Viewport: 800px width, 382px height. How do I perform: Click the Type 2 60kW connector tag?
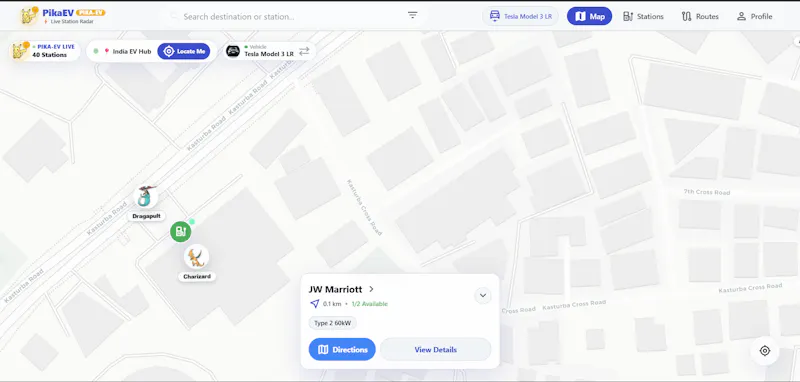[333, 323]
